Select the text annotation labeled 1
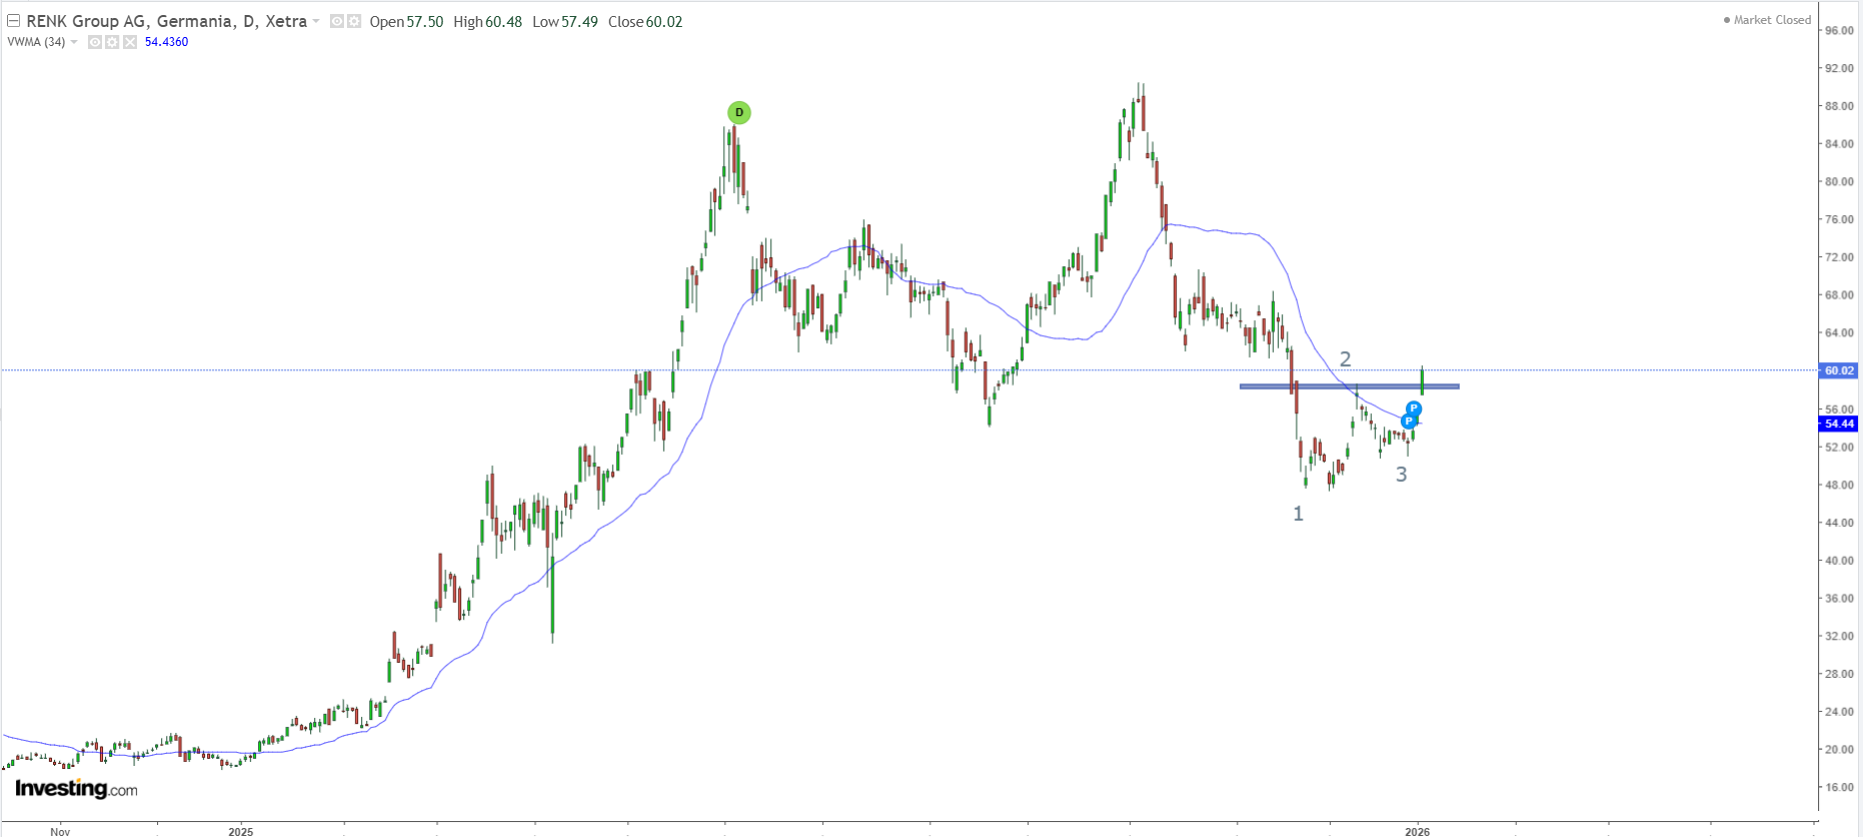The image size is (1863, 837). [1298, 514]
